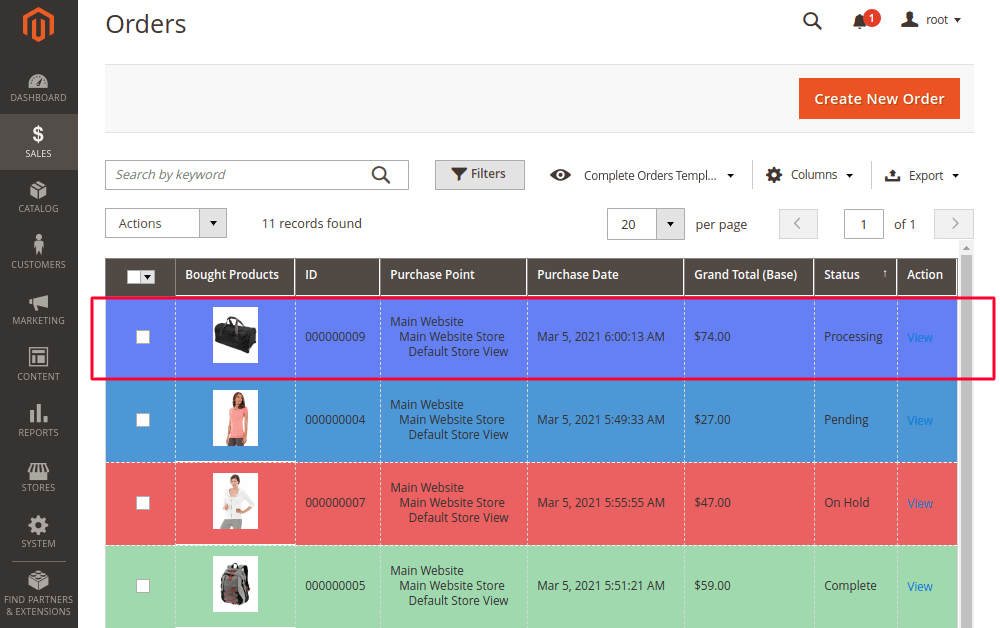Sort by the Status column header

(855, 276)
